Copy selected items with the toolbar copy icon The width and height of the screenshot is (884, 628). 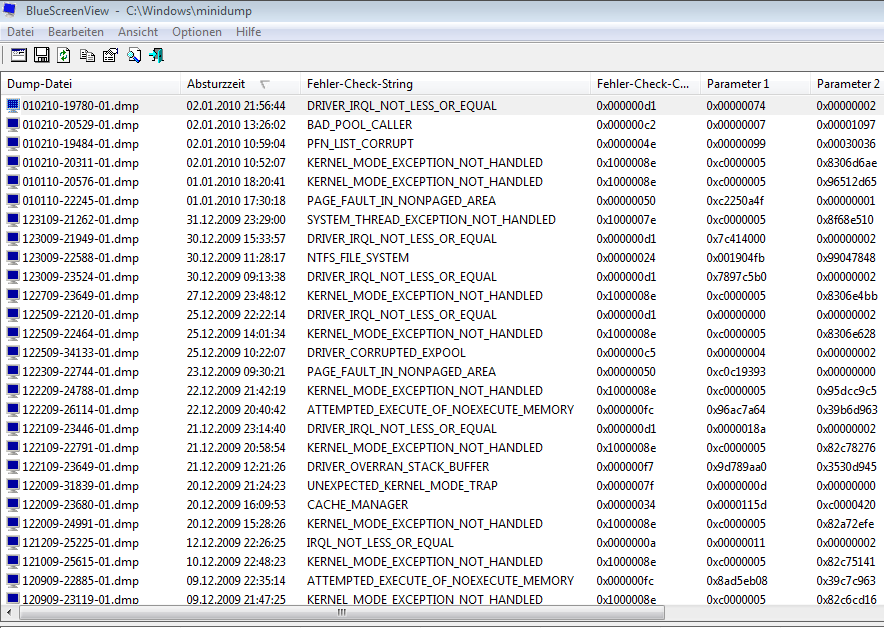pyautogui.click(x=87, y=55)
